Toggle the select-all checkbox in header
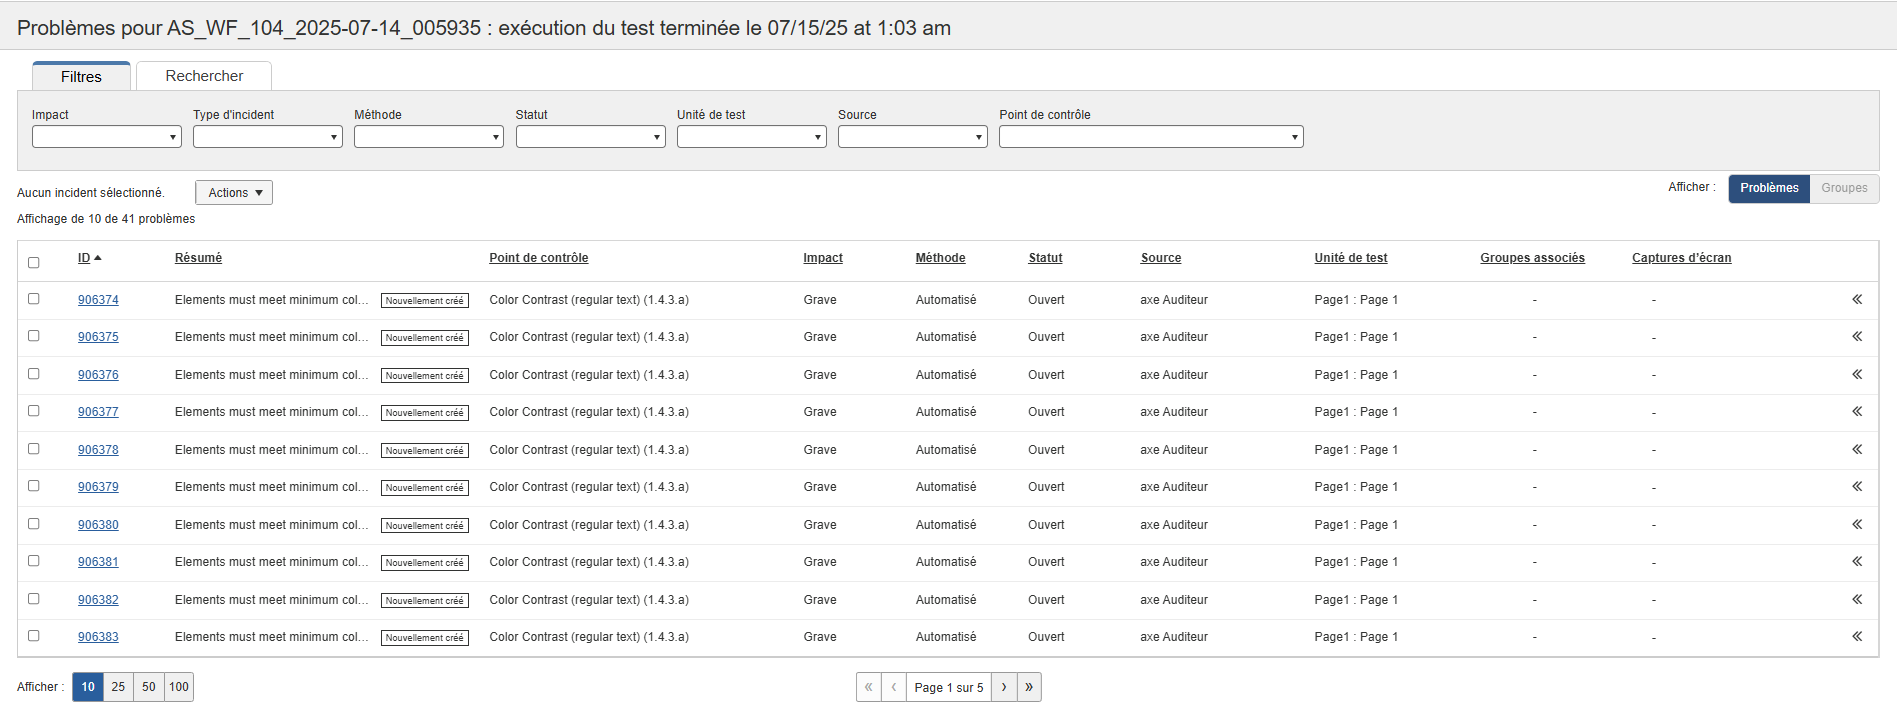Screen dimensions: 1897x711 click(34, 263)
